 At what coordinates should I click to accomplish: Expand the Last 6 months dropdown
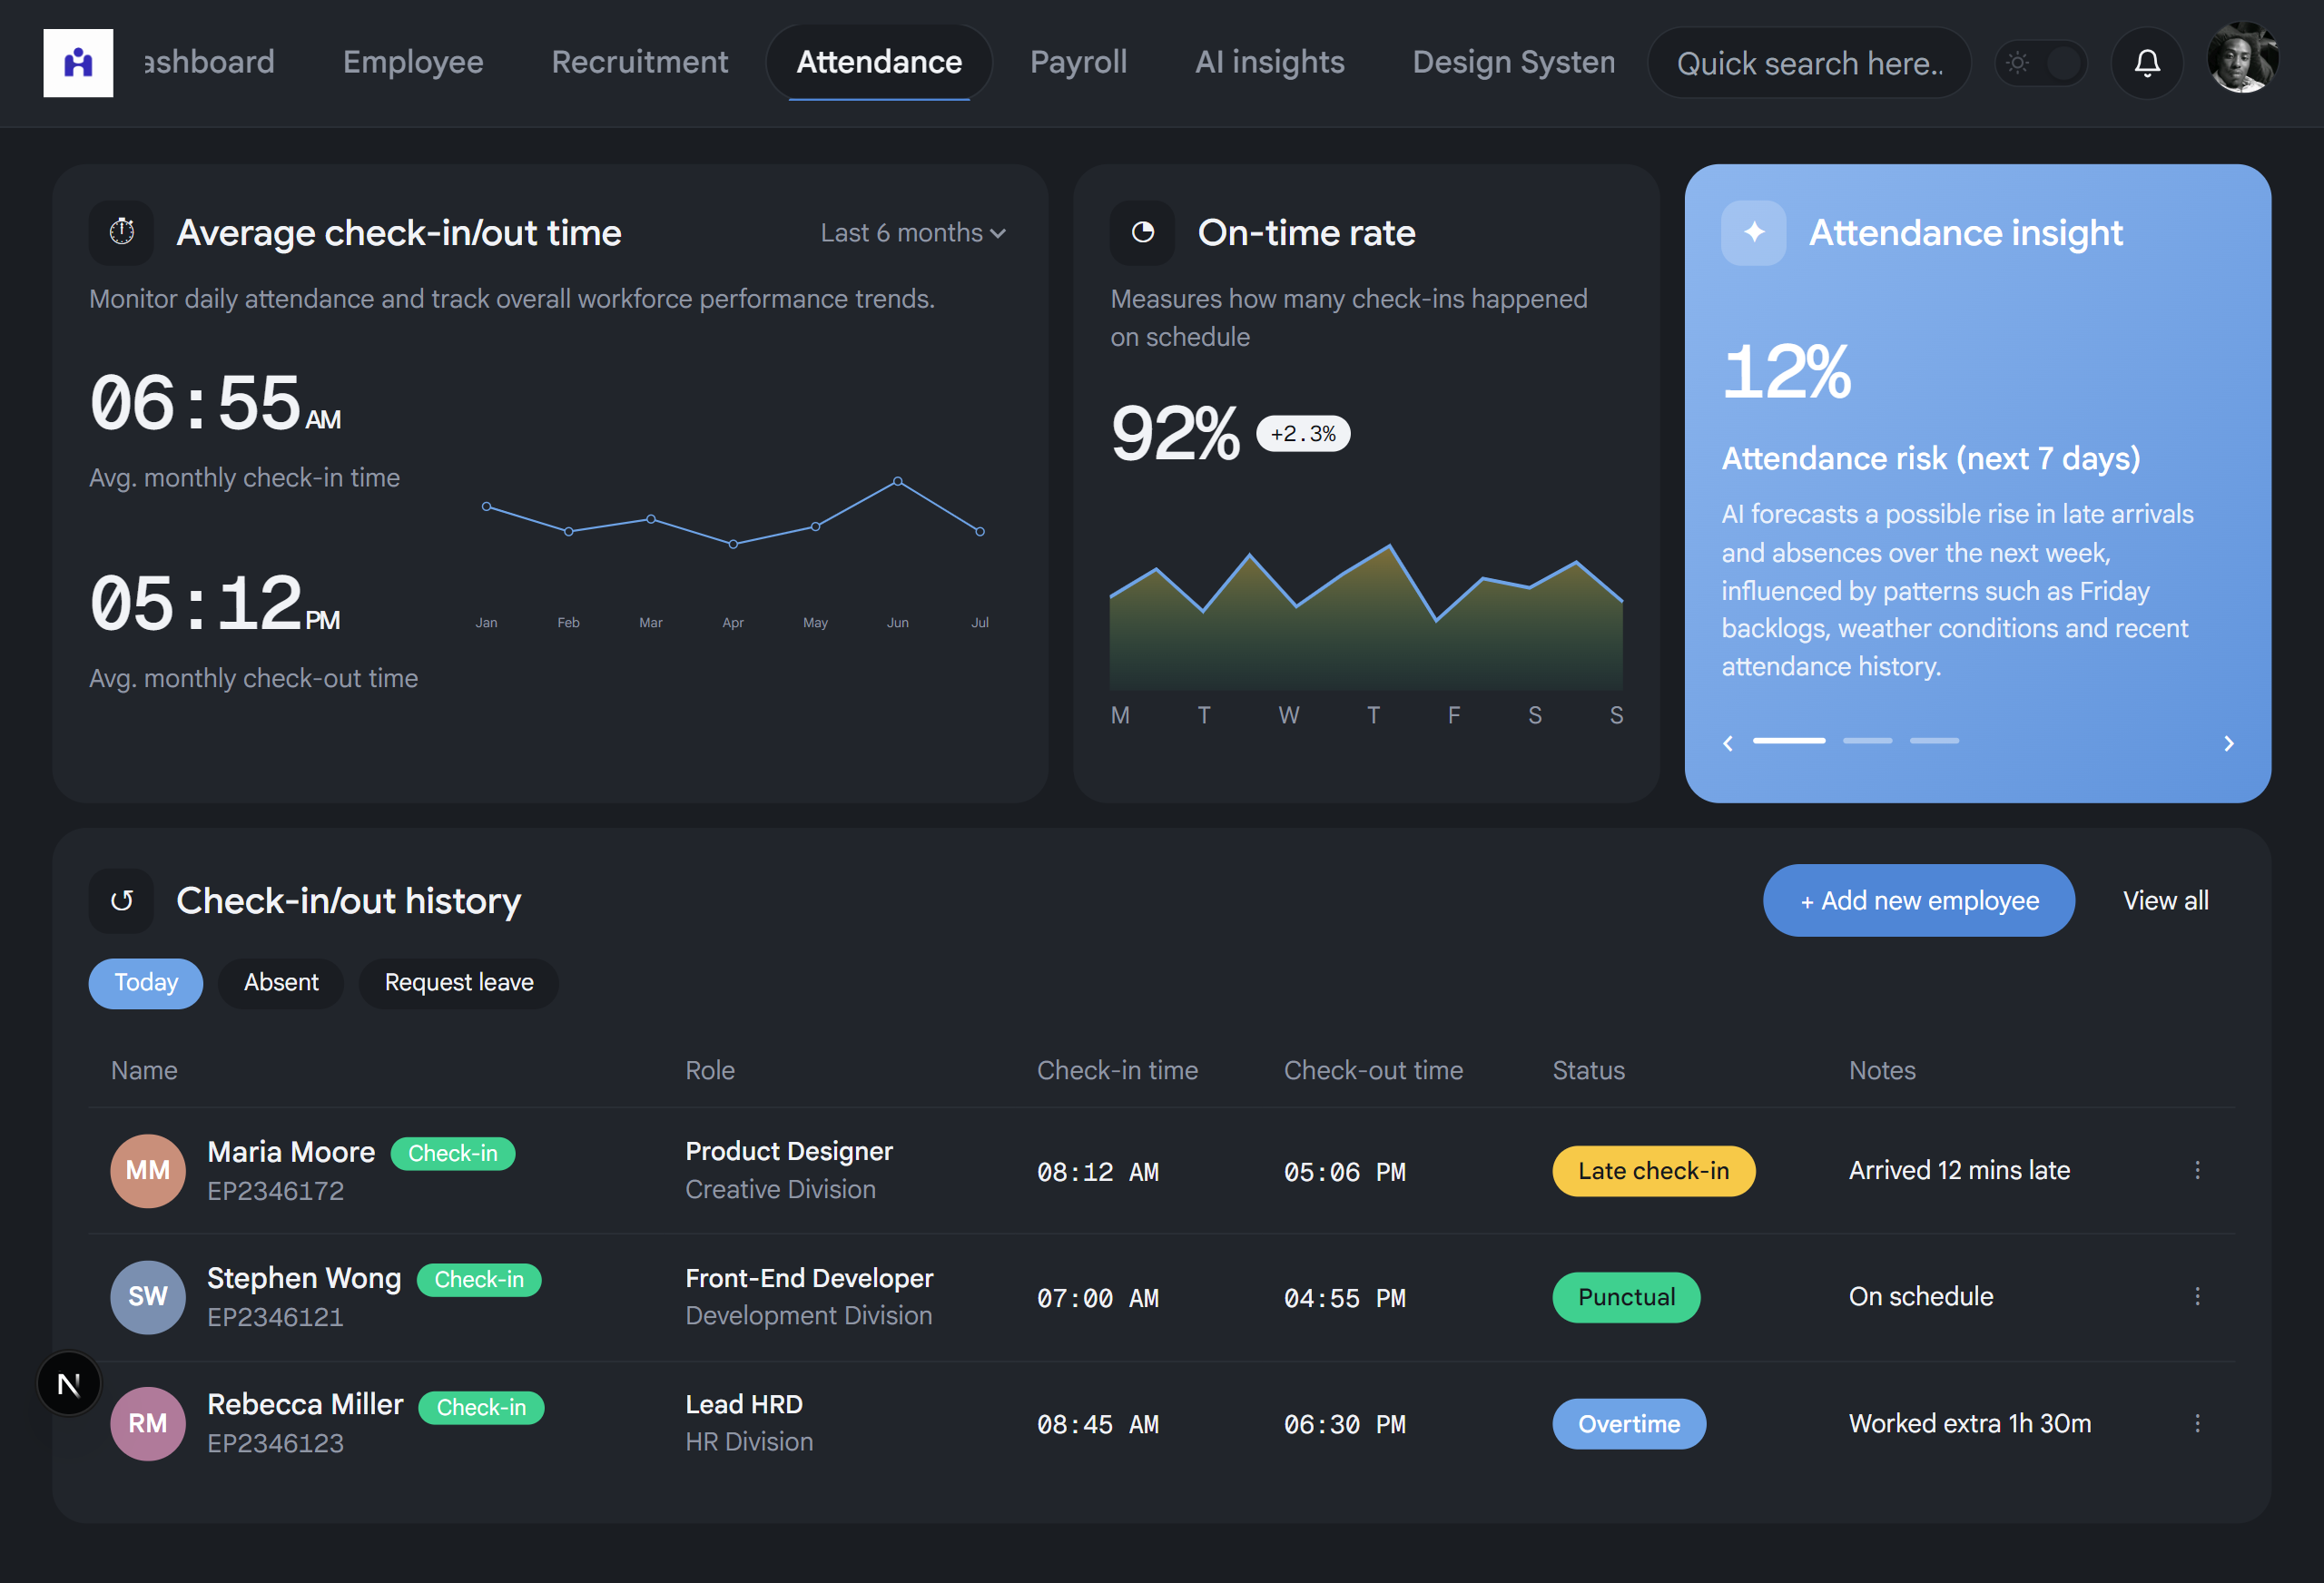tap(913, 233)
